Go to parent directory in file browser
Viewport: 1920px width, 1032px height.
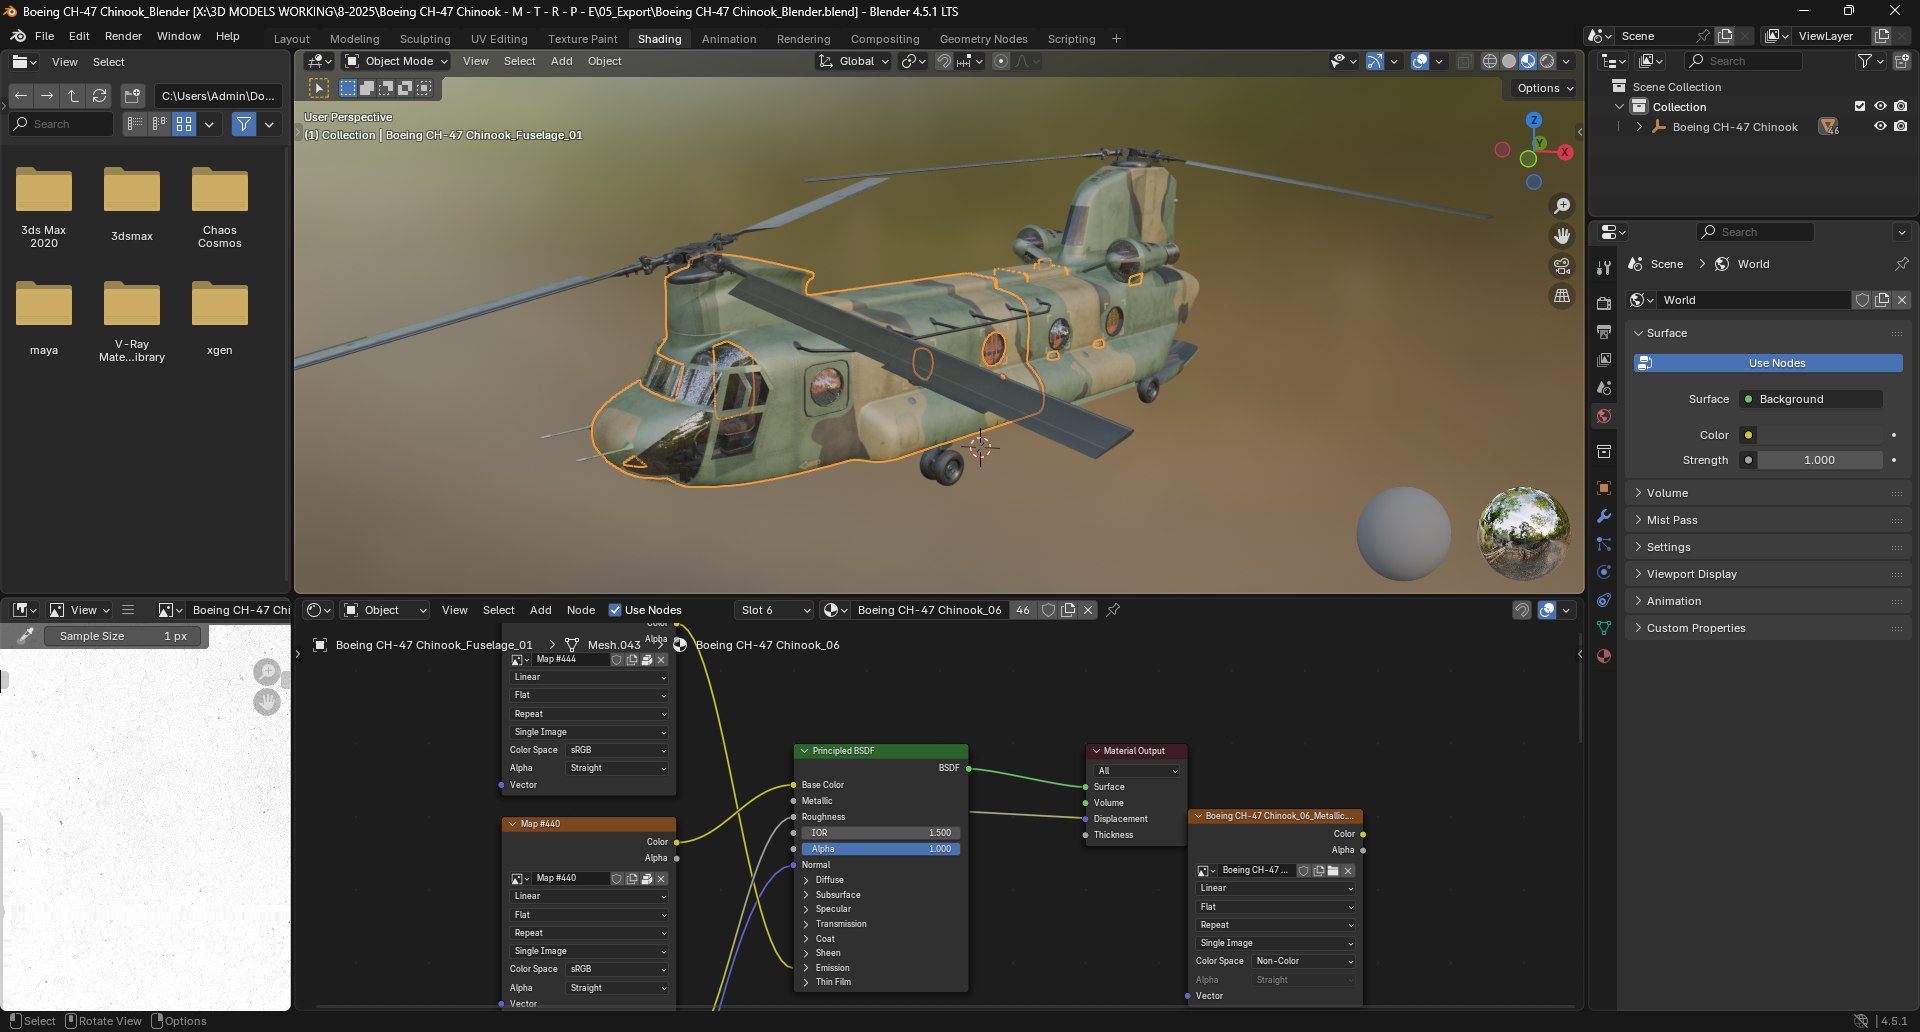coord(73,96)
